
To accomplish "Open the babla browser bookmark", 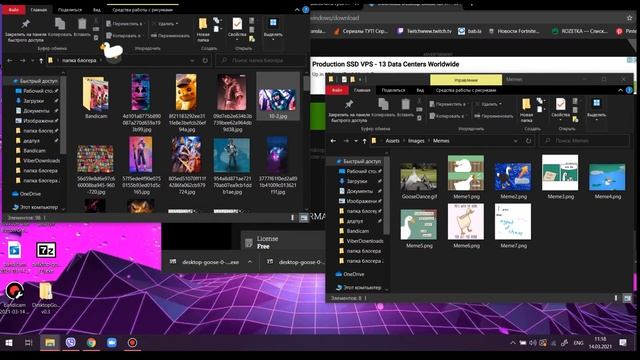I will point(470,31).
